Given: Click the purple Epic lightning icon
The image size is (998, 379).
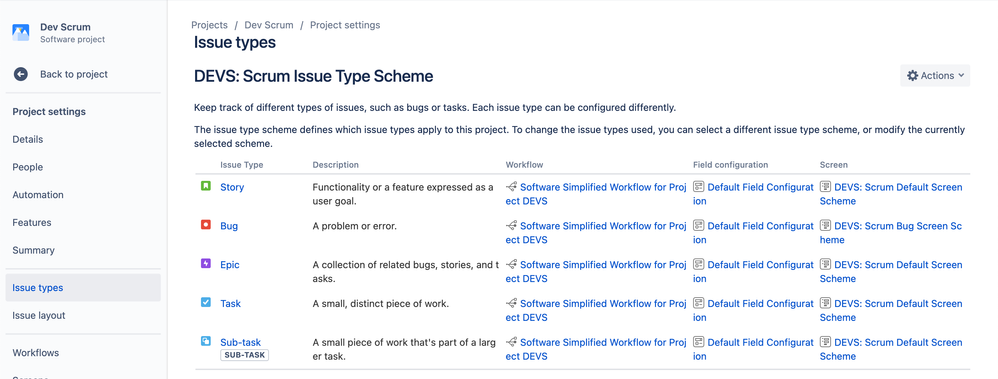Looking at the screenshot, I should [x=206, y=264].
